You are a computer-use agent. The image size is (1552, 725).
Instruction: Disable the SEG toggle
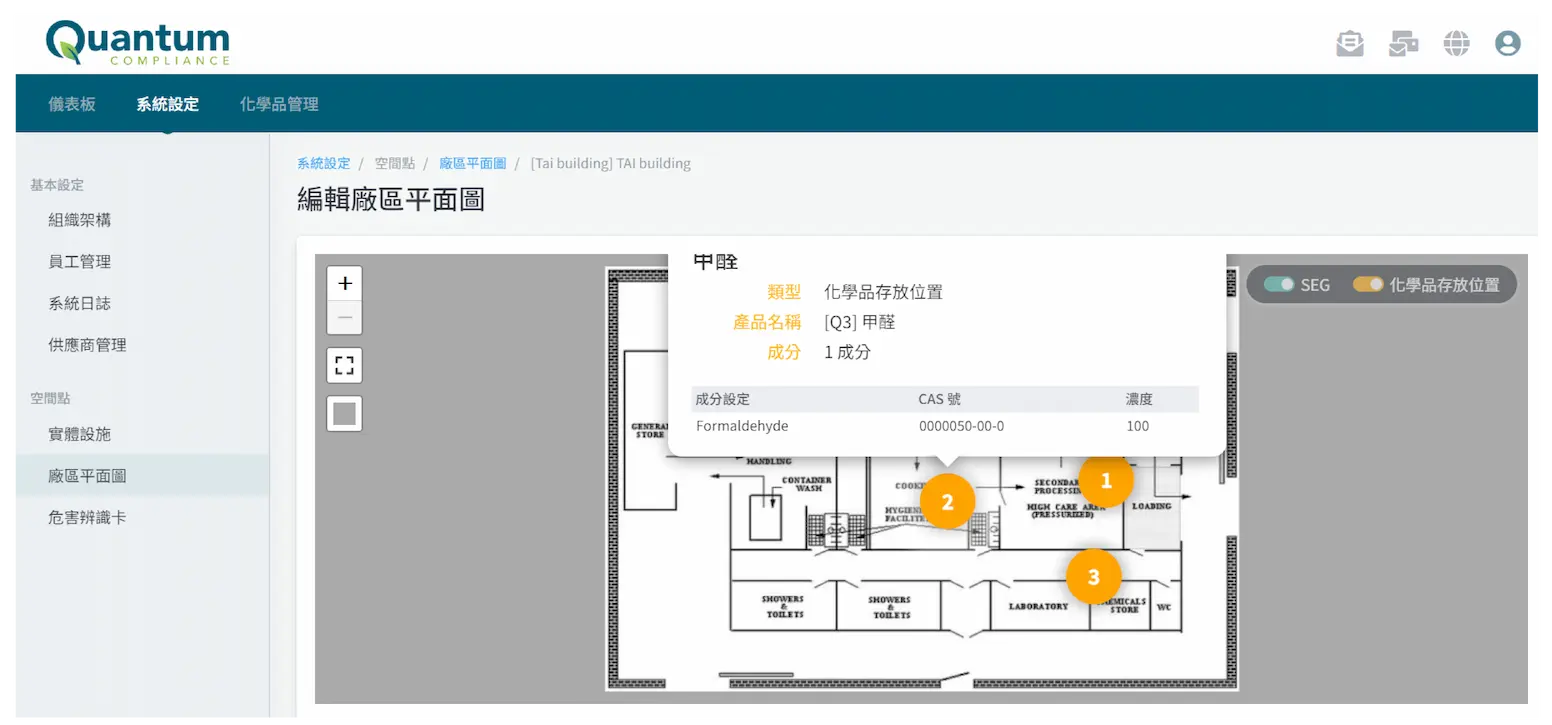[x=1279, y=284]
